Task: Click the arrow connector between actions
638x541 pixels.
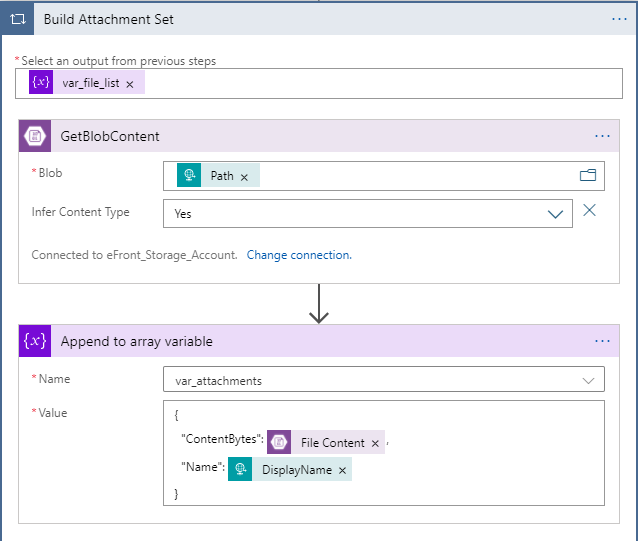Action: tap(319, 303)
